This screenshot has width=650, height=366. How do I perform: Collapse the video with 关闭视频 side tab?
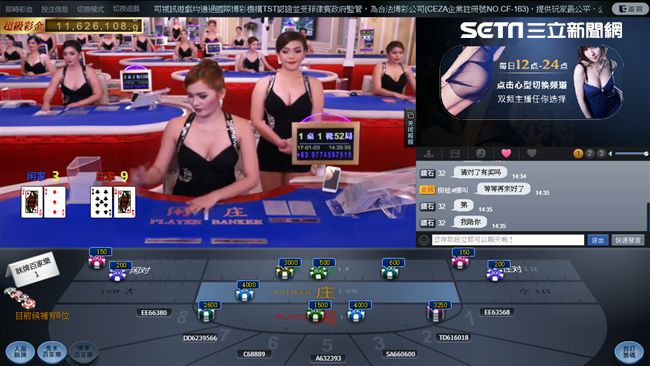(410, 128)
